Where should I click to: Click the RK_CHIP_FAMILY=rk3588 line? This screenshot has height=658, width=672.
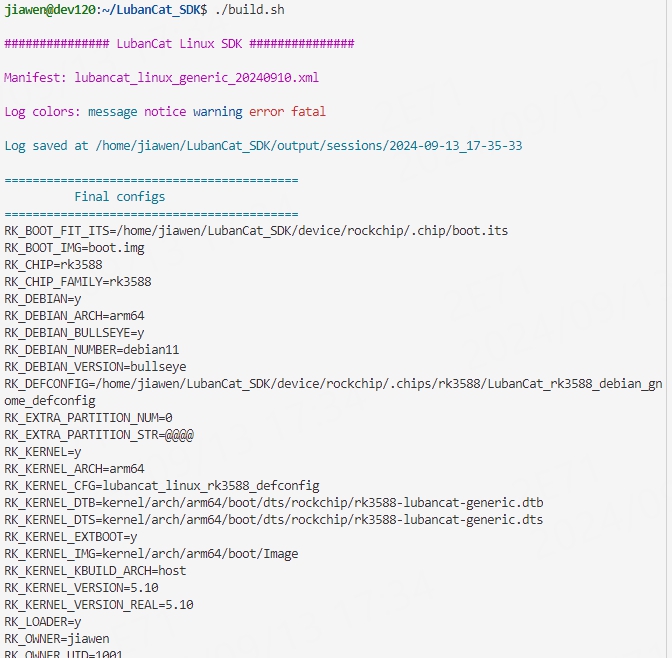coord(78,282)
